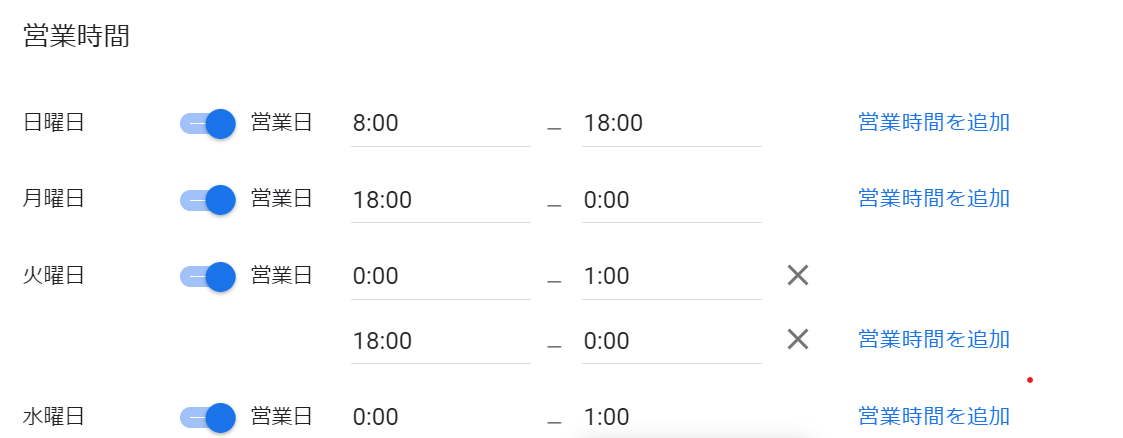Image resolution: width=1123 pixels, height=438 pixels.
Task: Edit Tuesday's first opening time 0:00
Action: click(x=440, y=277)
